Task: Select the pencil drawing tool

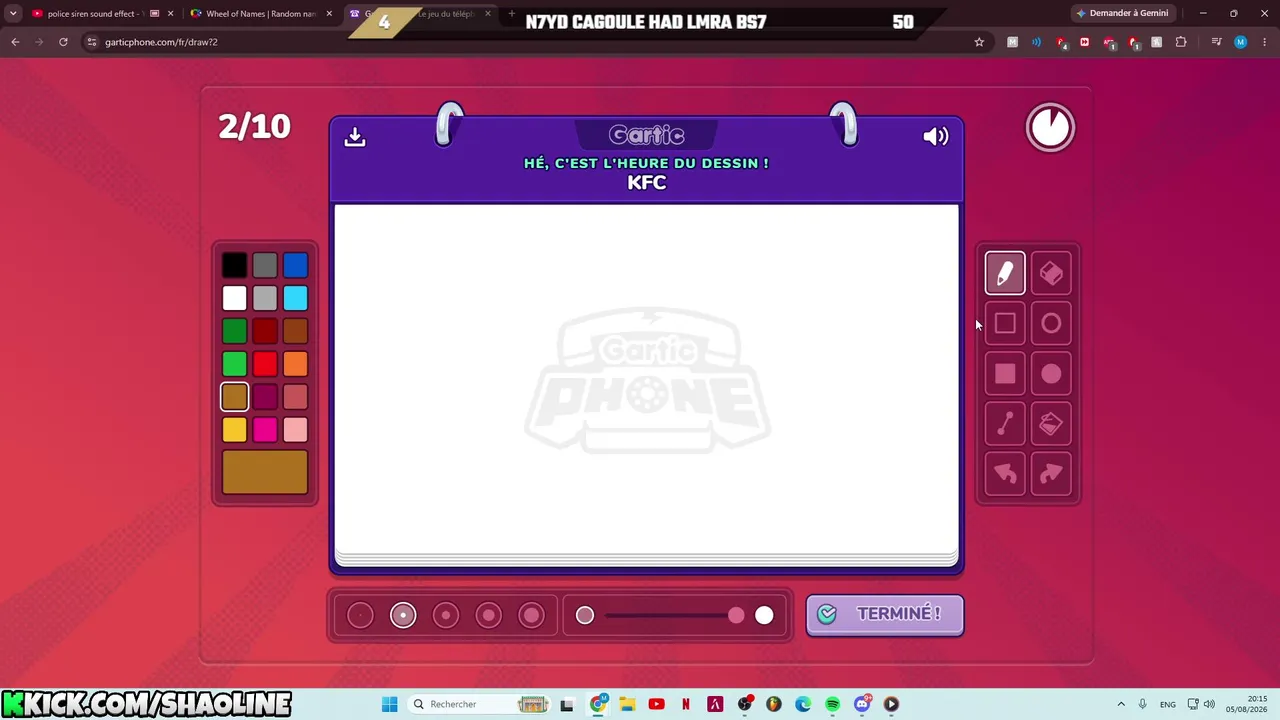Action: coord(1005,273)
